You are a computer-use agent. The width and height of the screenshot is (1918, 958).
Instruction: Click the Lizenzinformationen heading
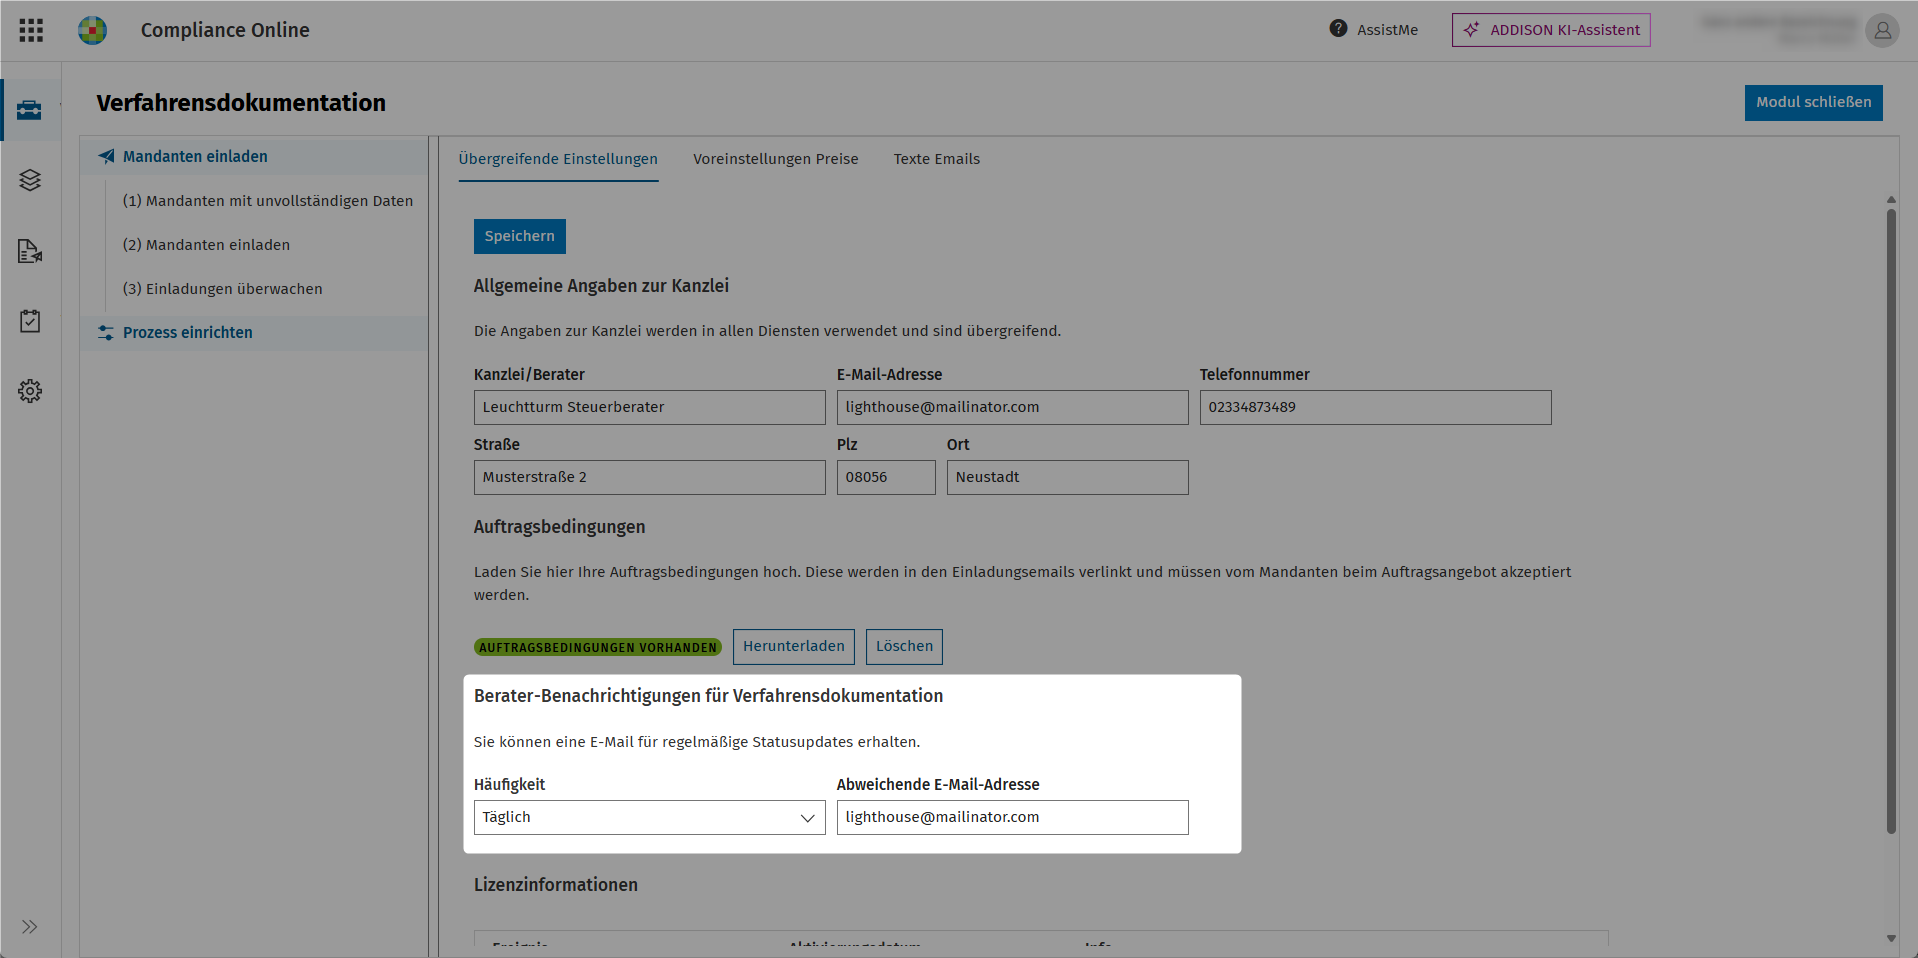[x=556, y=885]
